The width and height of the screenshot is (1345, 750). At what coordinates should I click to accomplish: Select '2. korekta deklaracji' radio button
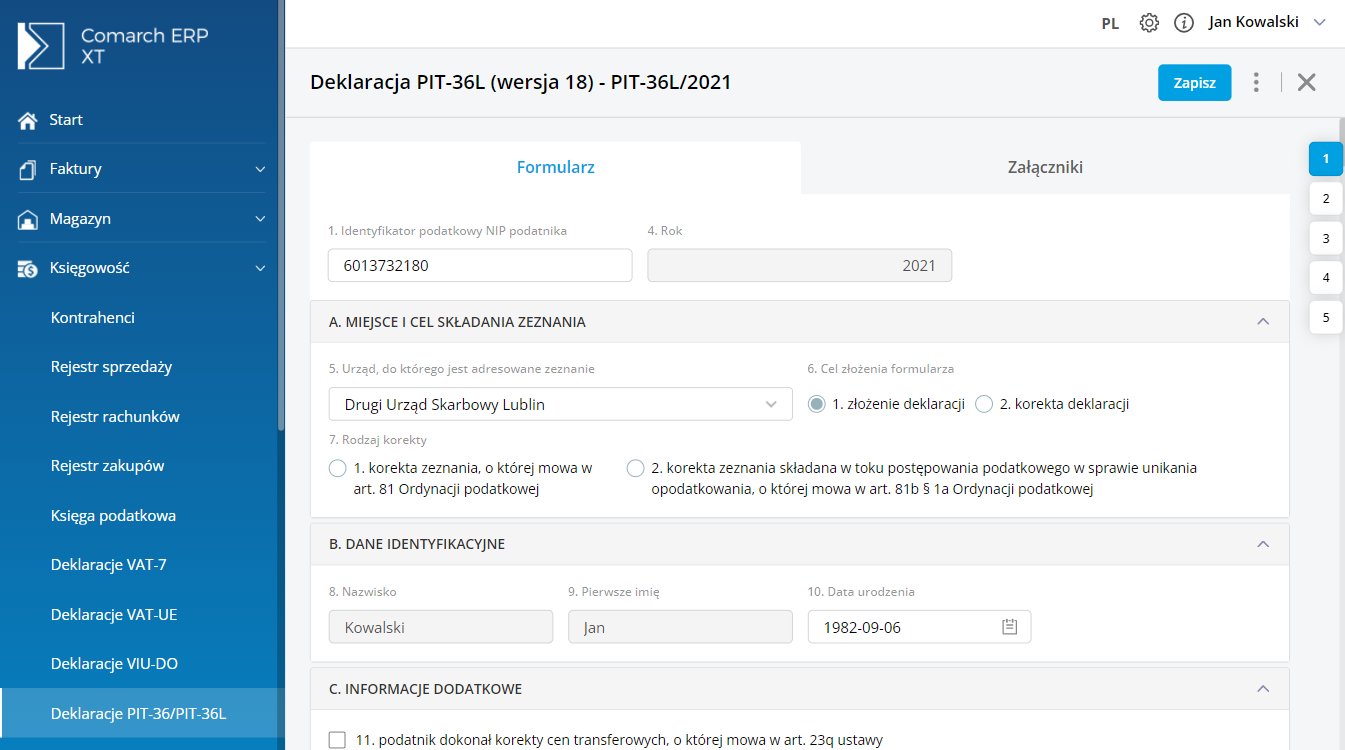984,404
